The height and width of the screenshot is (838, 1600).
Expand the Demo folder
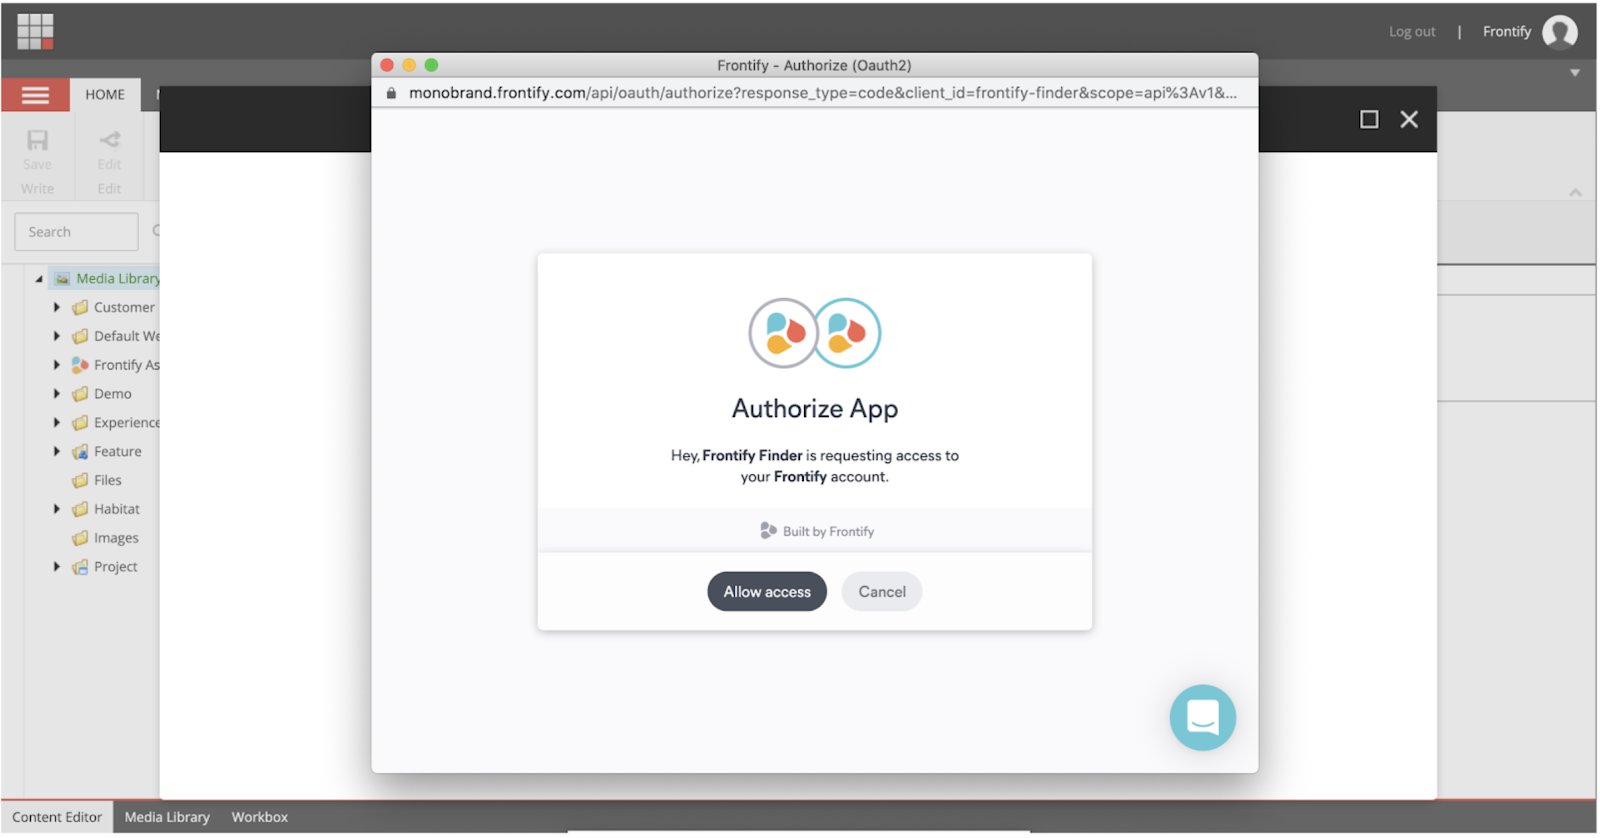pos(57,394)
